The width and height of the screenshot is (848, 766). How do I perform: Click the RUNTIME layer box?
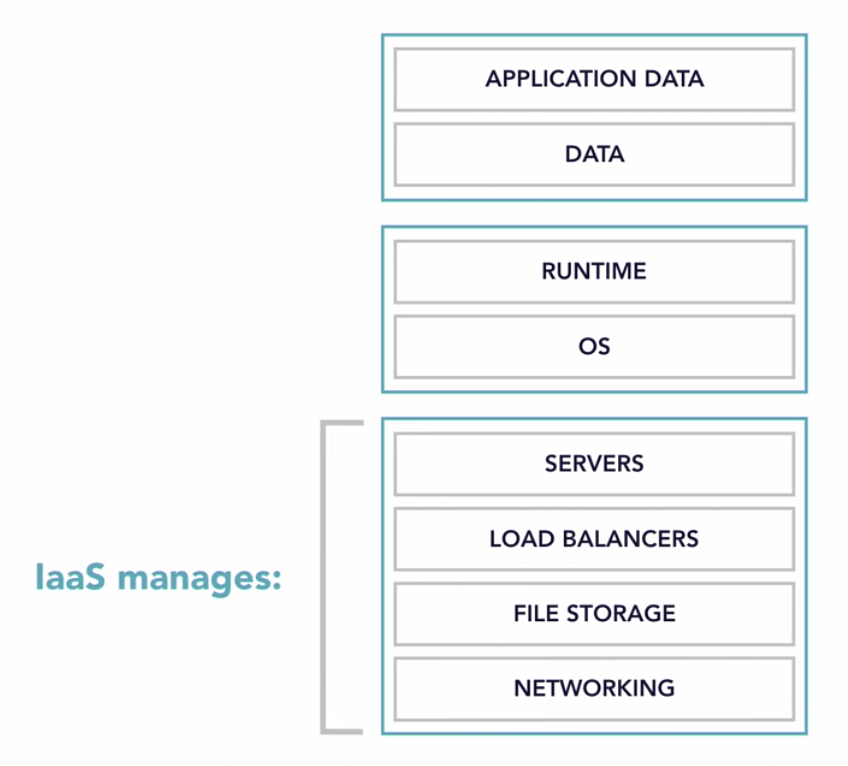(594, 271)
